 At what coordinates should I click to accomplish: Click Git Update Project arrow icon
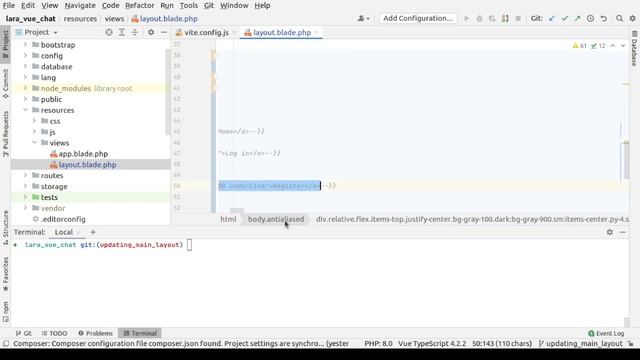552,18
